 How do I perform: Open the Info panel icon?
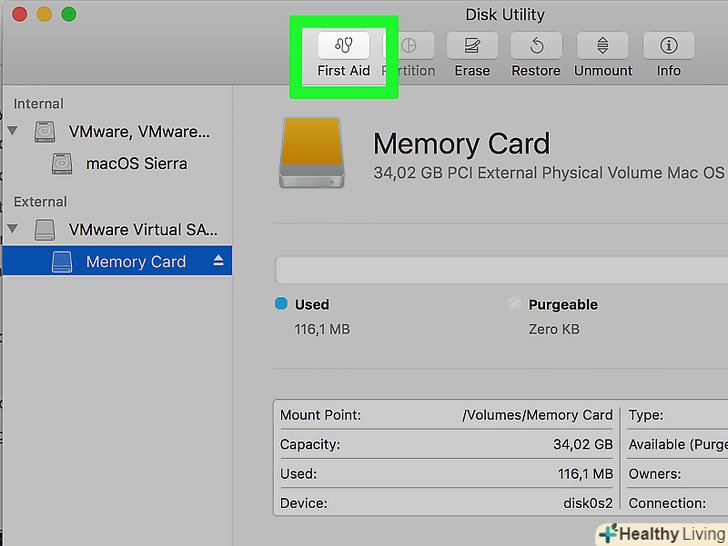click(668, 45)
